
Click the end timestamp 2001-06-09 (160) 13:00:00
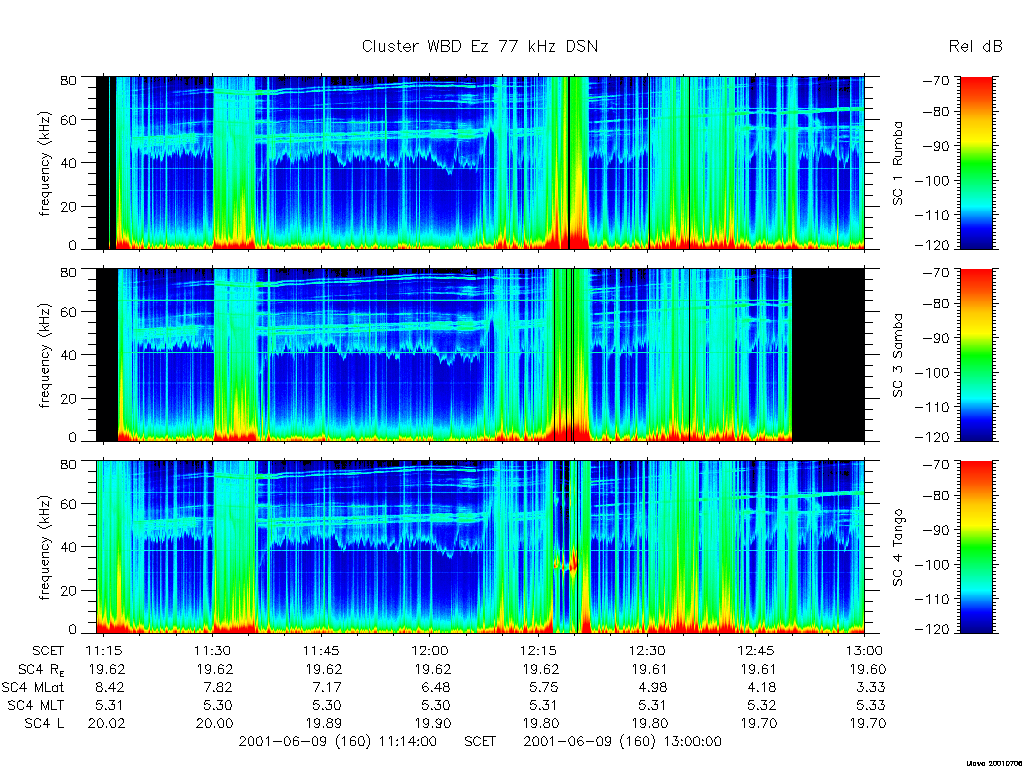[x=622, y=742]
